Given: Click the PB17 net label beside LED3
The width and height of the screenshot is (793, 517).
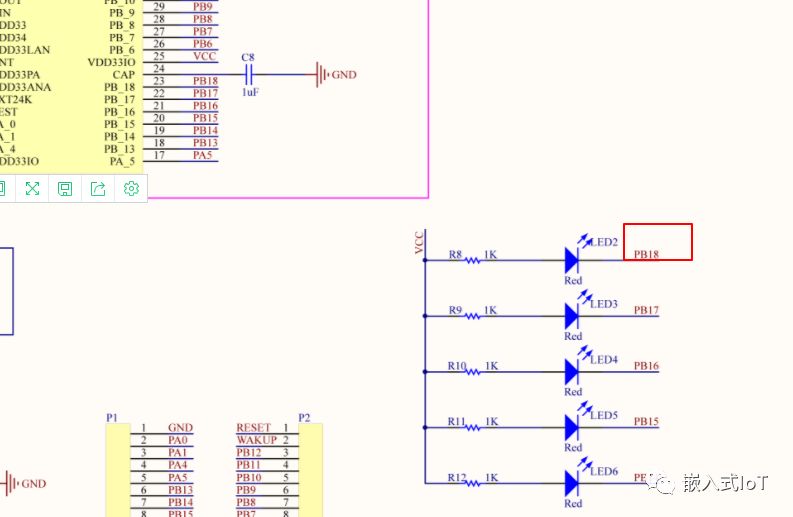Looking at the screenshot, I should [x=647, y=310].
